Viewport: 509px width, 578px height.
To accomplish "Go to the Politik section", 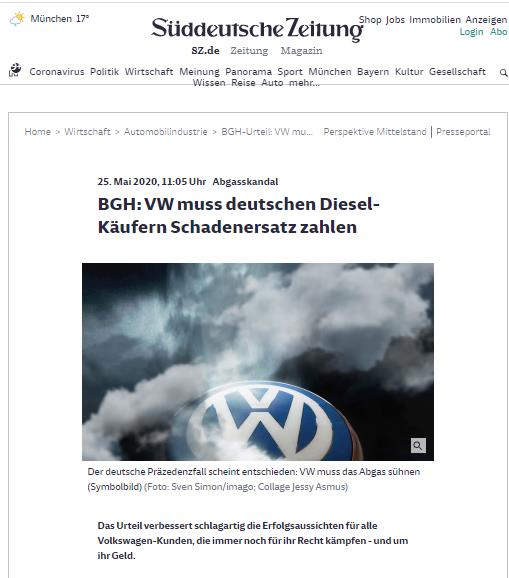I will click(104, 72).
